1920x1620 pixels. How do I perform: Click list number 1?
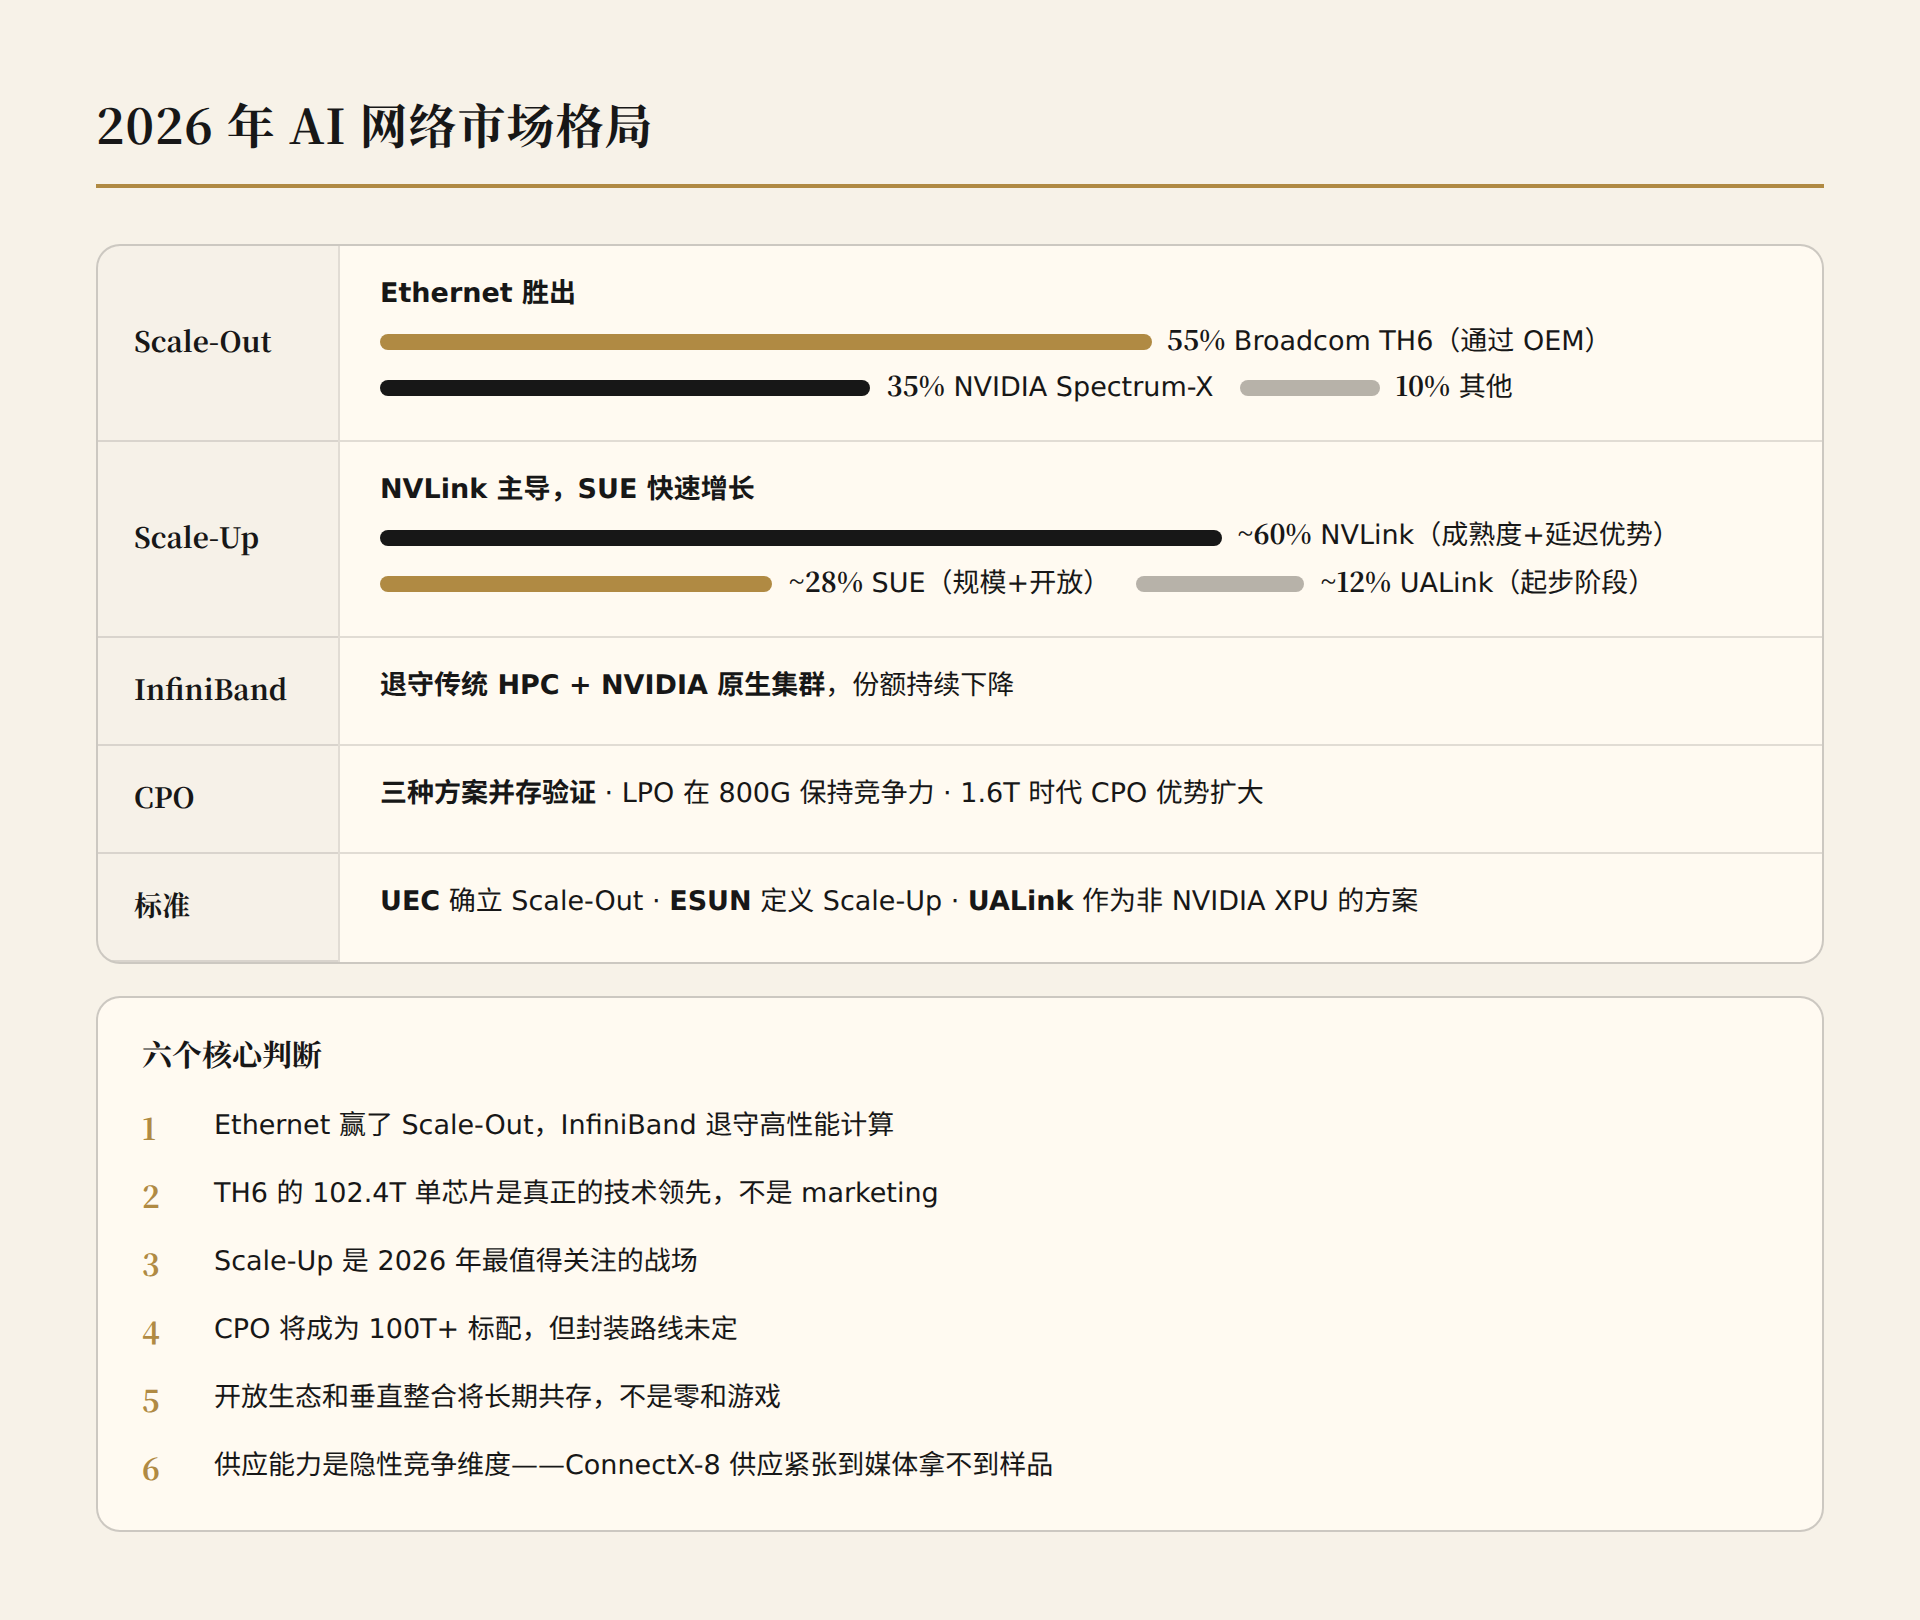pyautogui.click(x=149, y=1129)
